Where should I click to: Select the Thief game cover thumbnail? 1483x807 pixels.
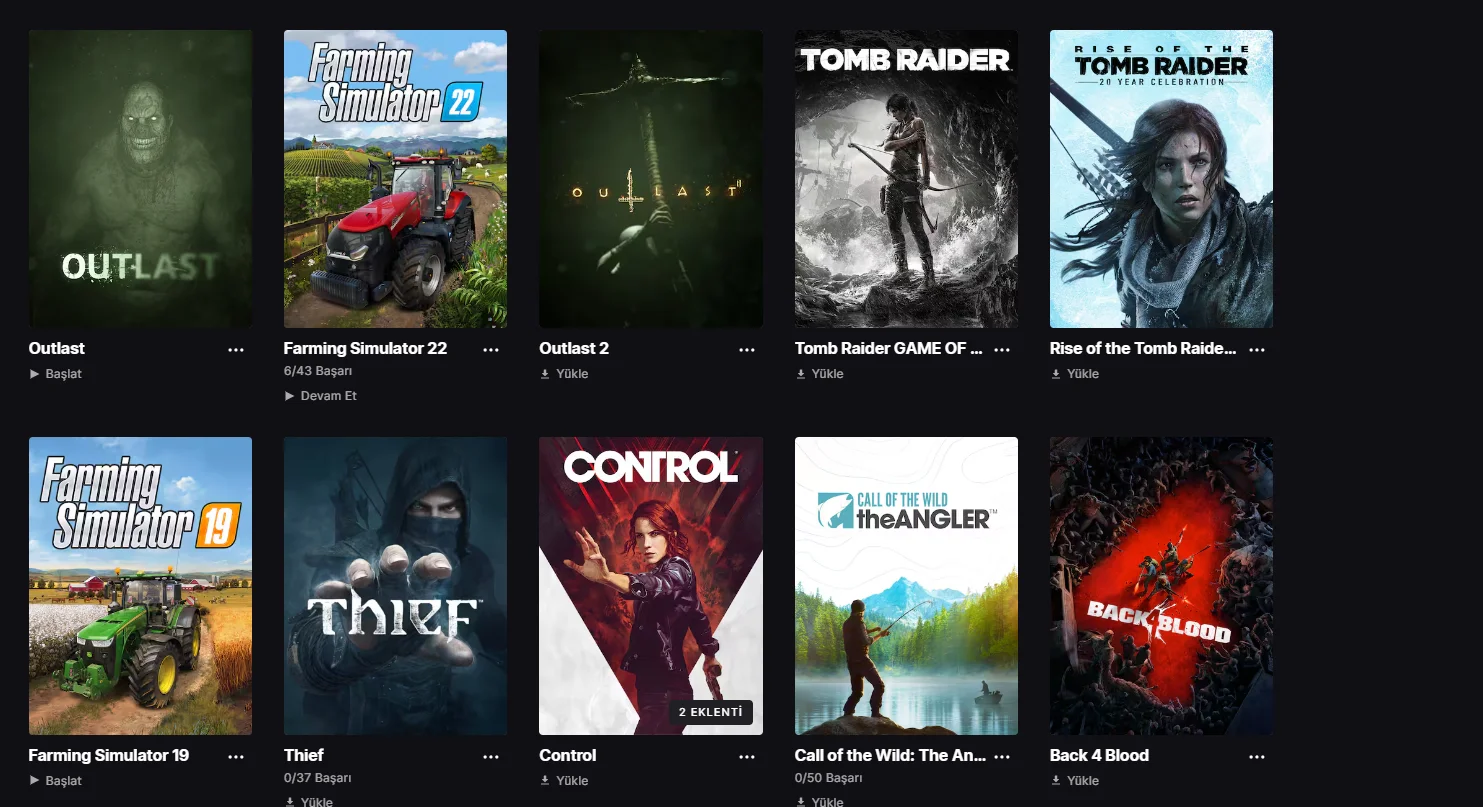pyautogui.click(x=395, y=586)
